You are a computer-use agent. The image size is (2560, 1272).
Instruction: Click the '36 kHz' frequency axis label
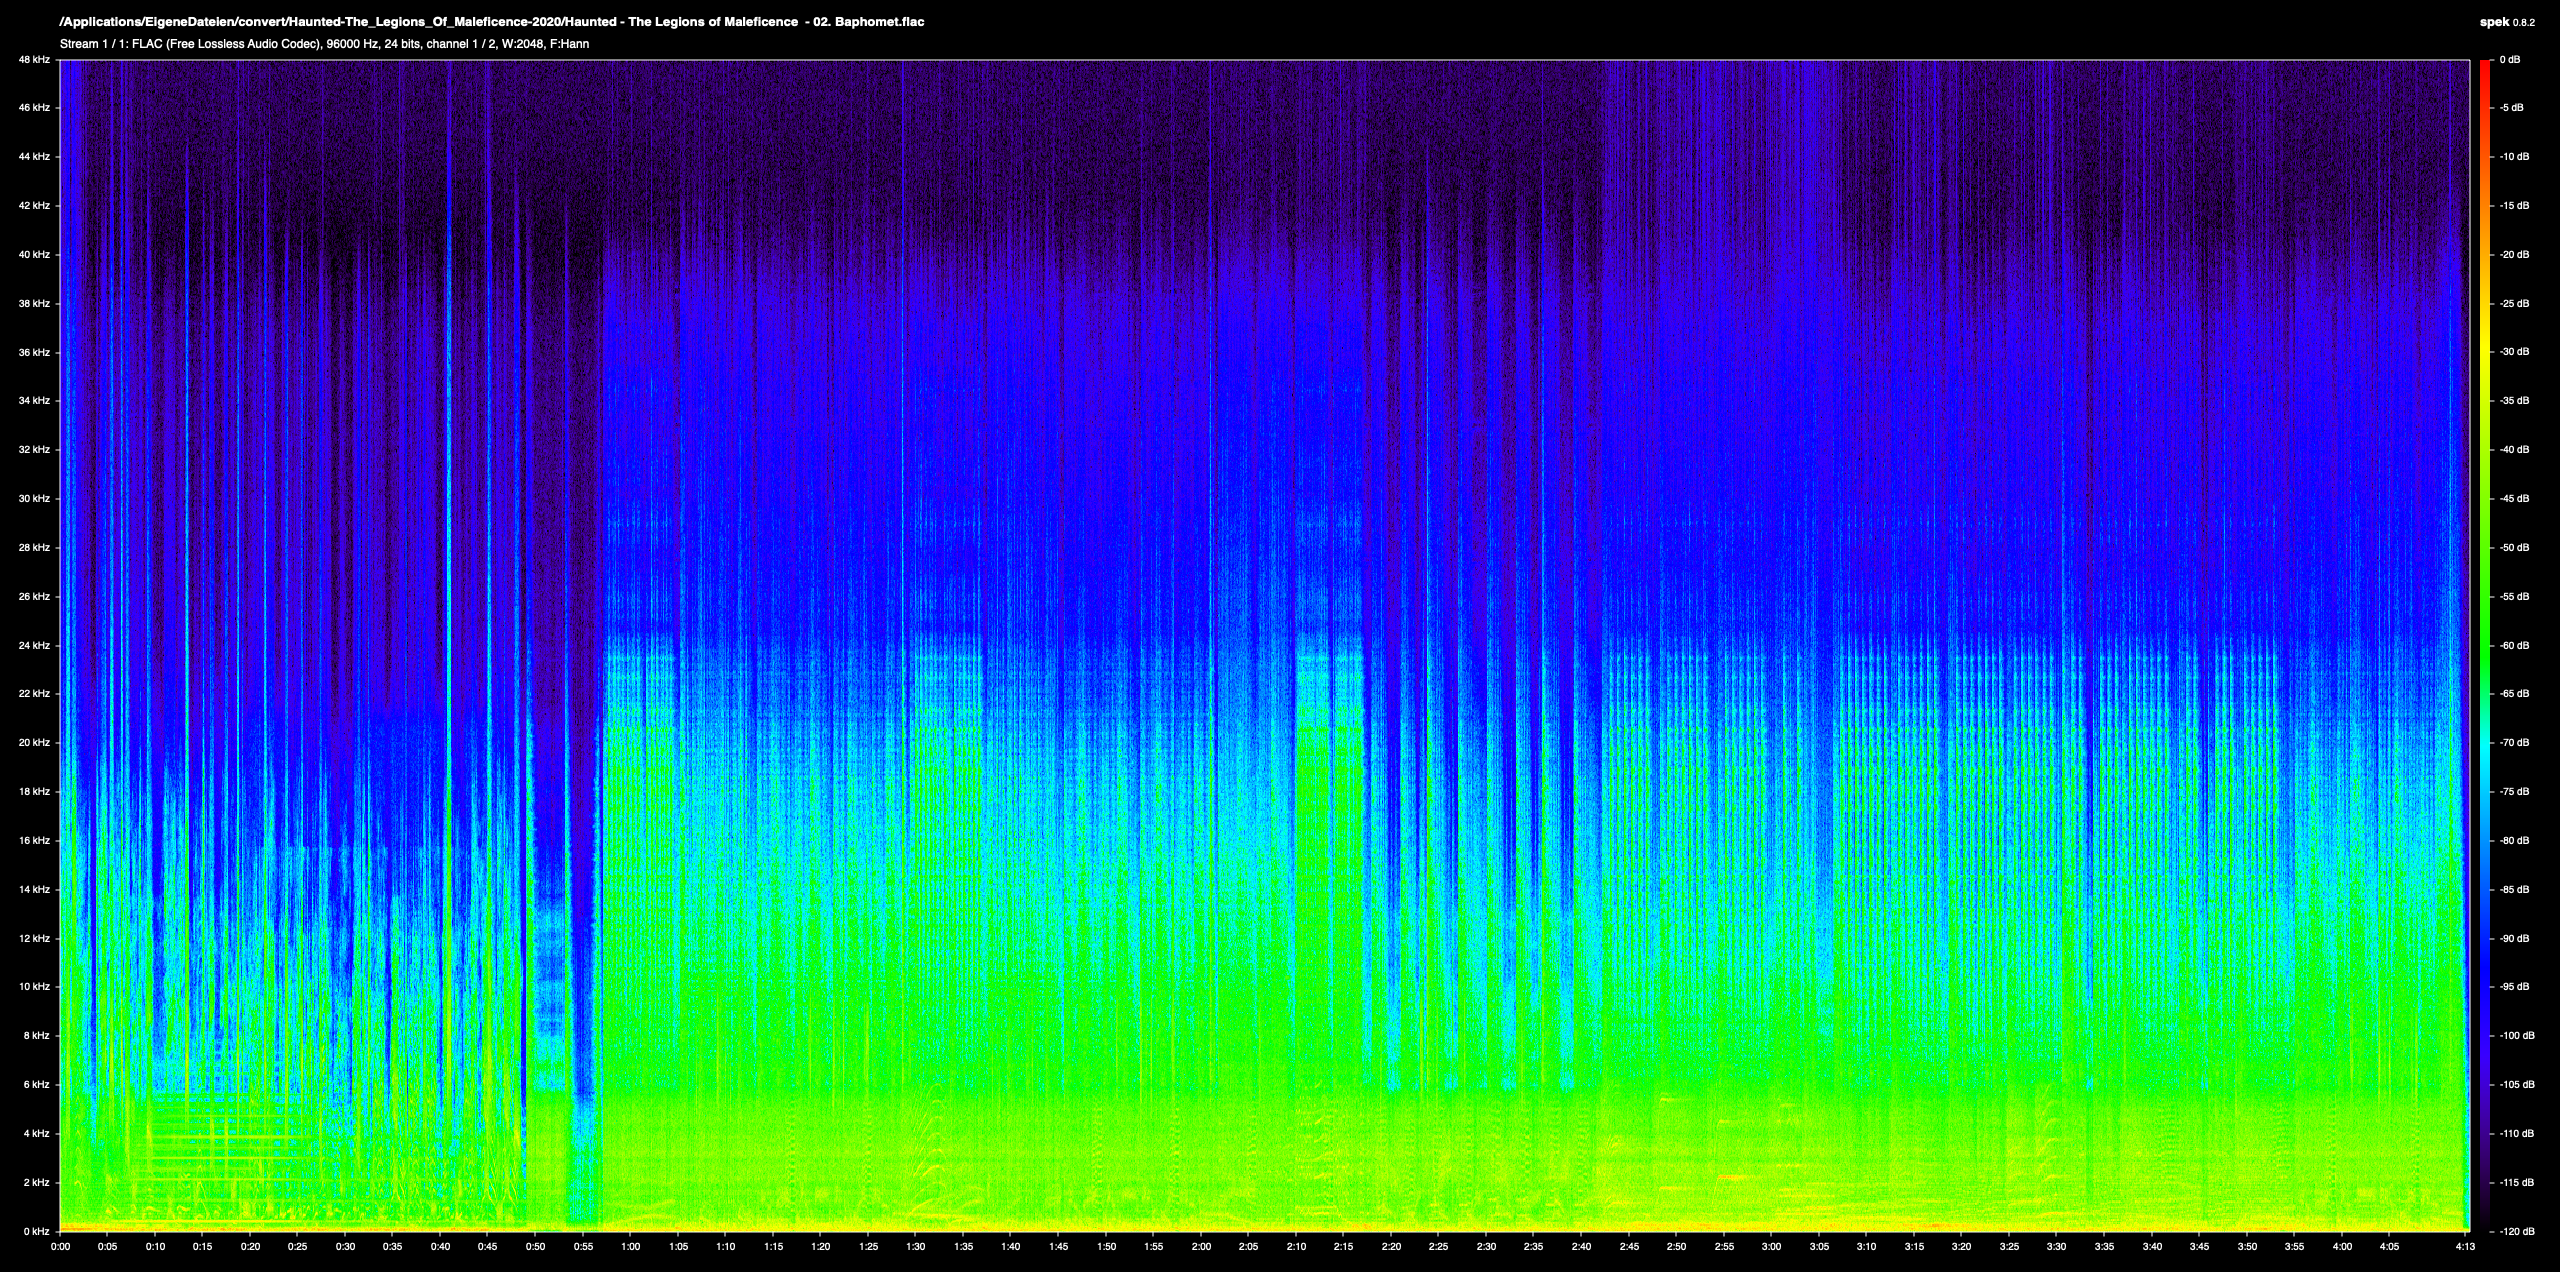click(x=33, y=353)
